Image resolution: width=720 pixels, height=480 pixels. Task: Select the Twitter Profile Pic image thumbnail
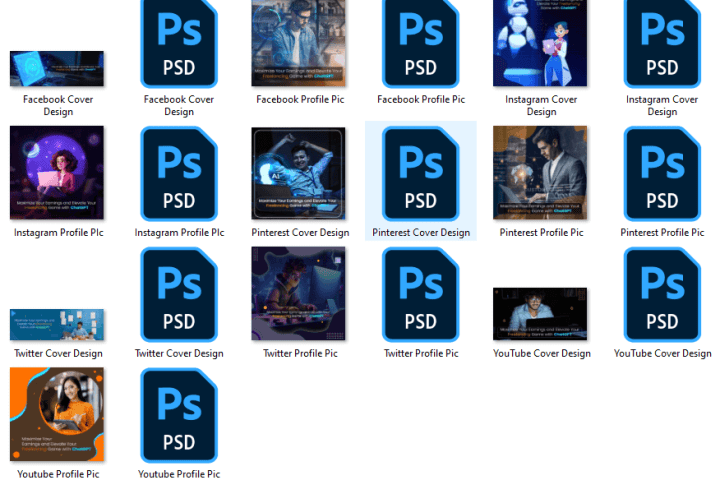298,294
